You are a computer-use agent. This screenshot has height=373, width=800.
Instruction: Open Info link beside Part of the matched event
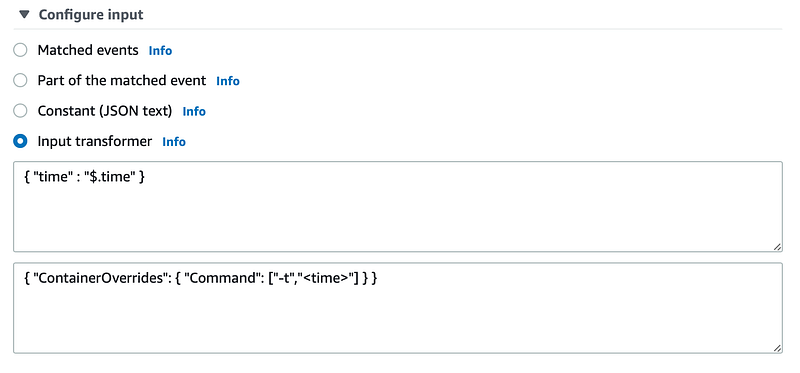[x=228, y=81]
